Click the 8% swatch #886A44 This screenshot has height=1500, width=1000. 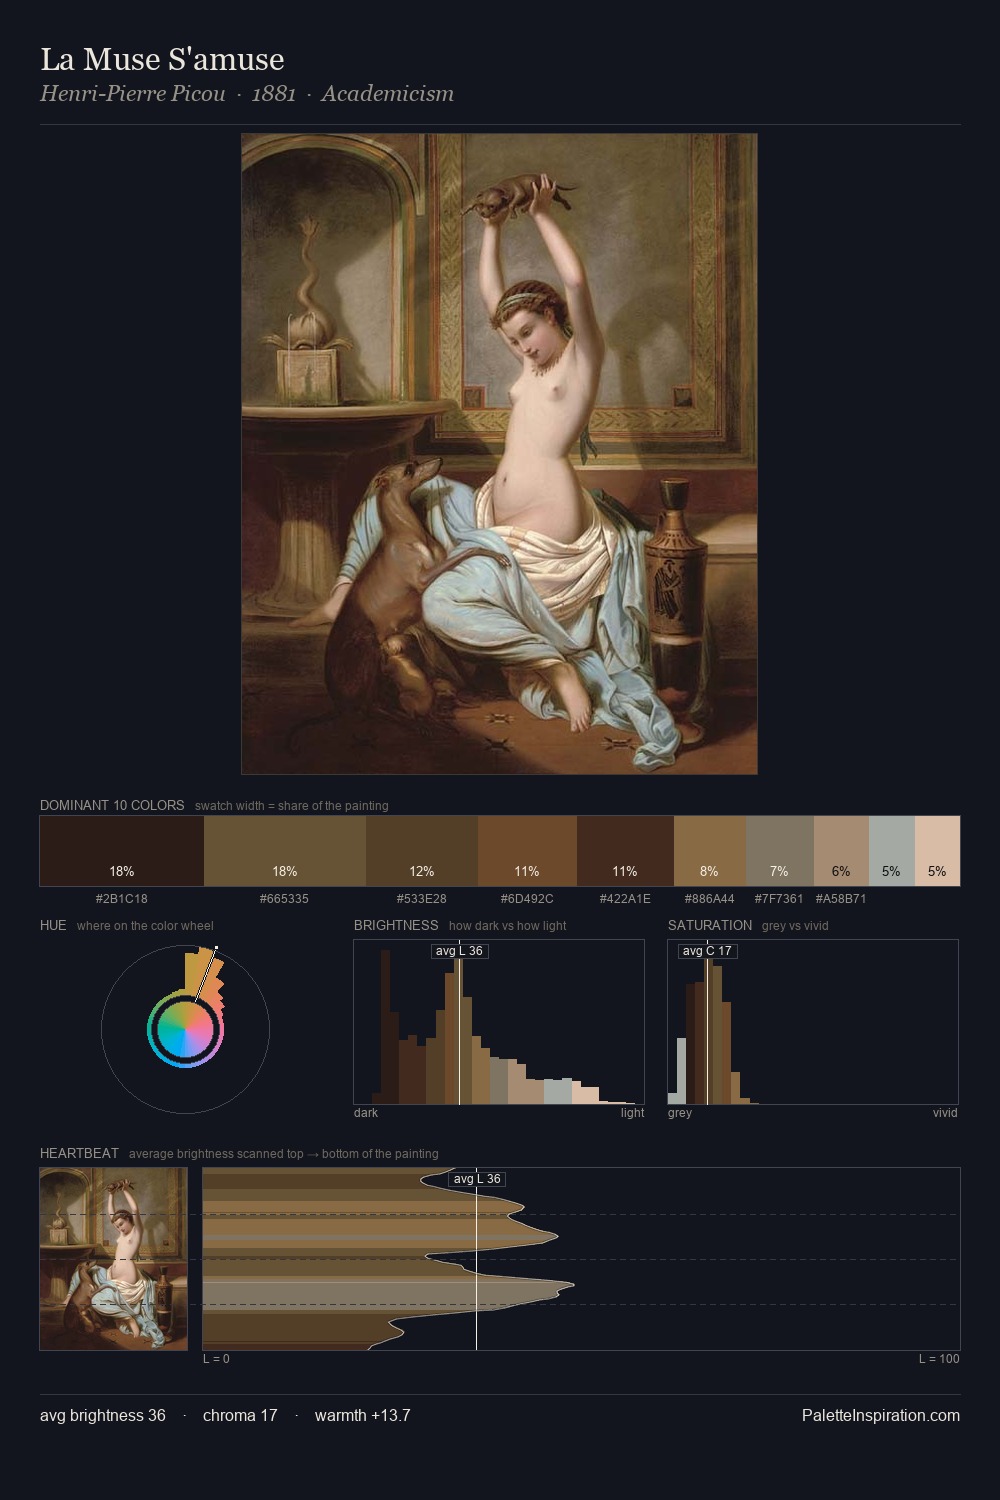(x=710, y=851)
